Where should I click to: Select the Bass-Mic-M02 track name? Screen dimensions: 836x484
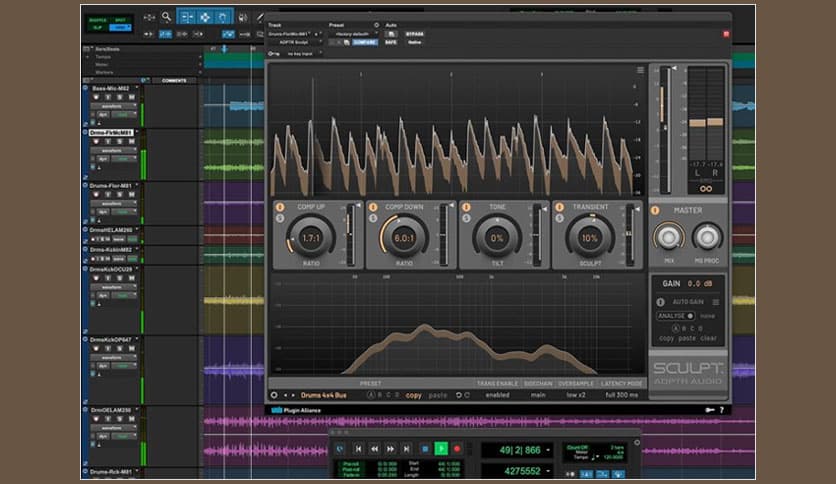(x=110, y=88)
